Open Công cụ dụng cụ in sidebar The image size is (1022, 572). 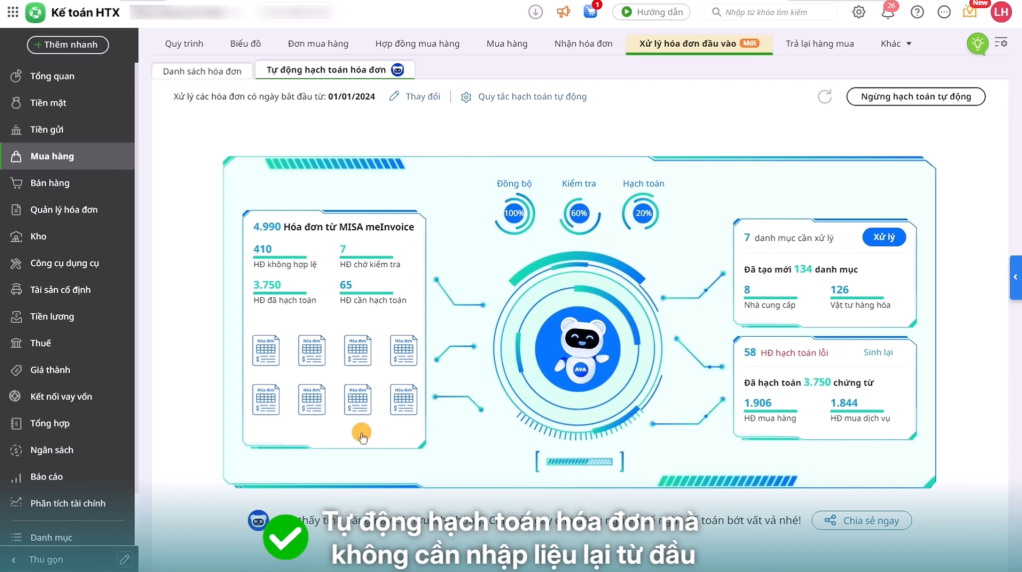pyautogui.click(x=68, y=263)
